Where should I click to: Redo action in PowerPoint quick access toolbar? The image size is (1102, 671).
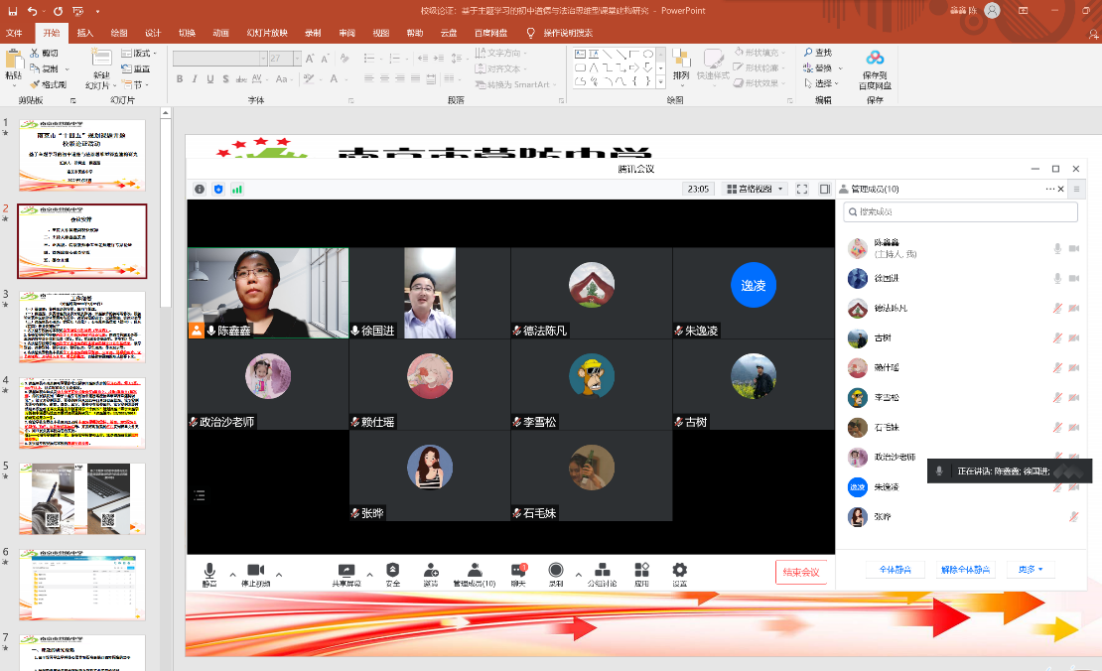click(58, 11)
